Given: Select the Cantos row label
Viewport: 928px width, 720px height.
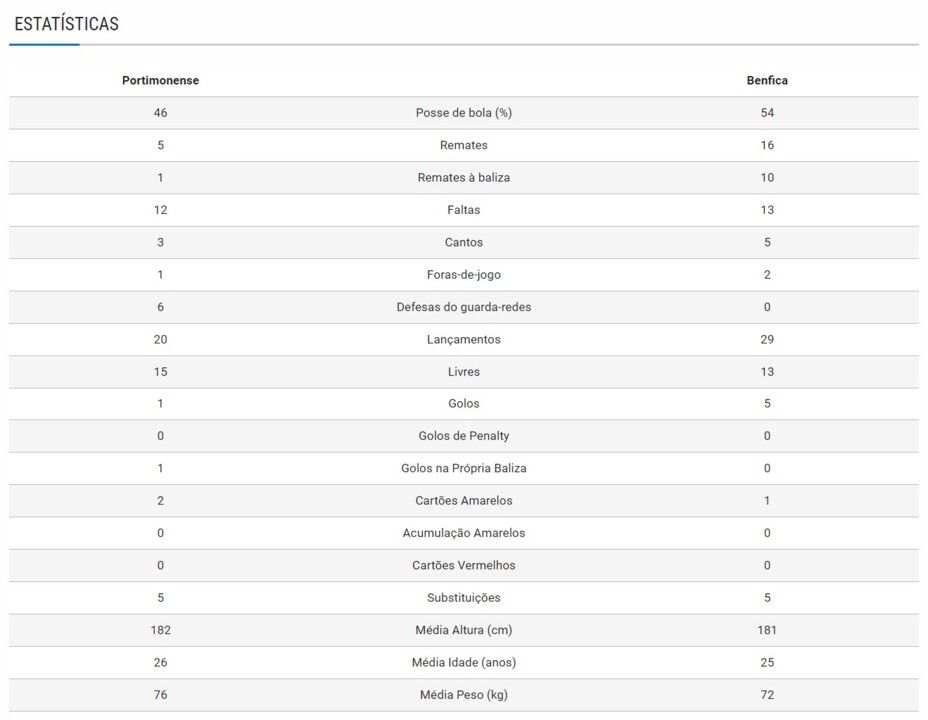Looking at the screenshot, I should (x=463, y=242).
